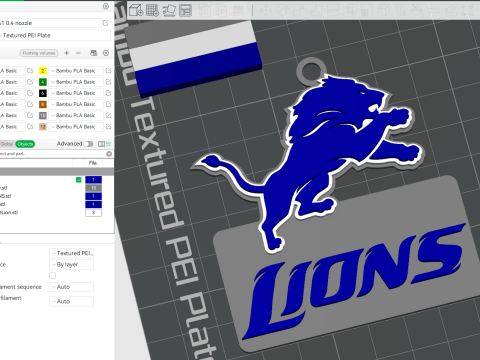Click the Add plate grid icon
This screenshot has height=360, width=480.
coord(152,10)
